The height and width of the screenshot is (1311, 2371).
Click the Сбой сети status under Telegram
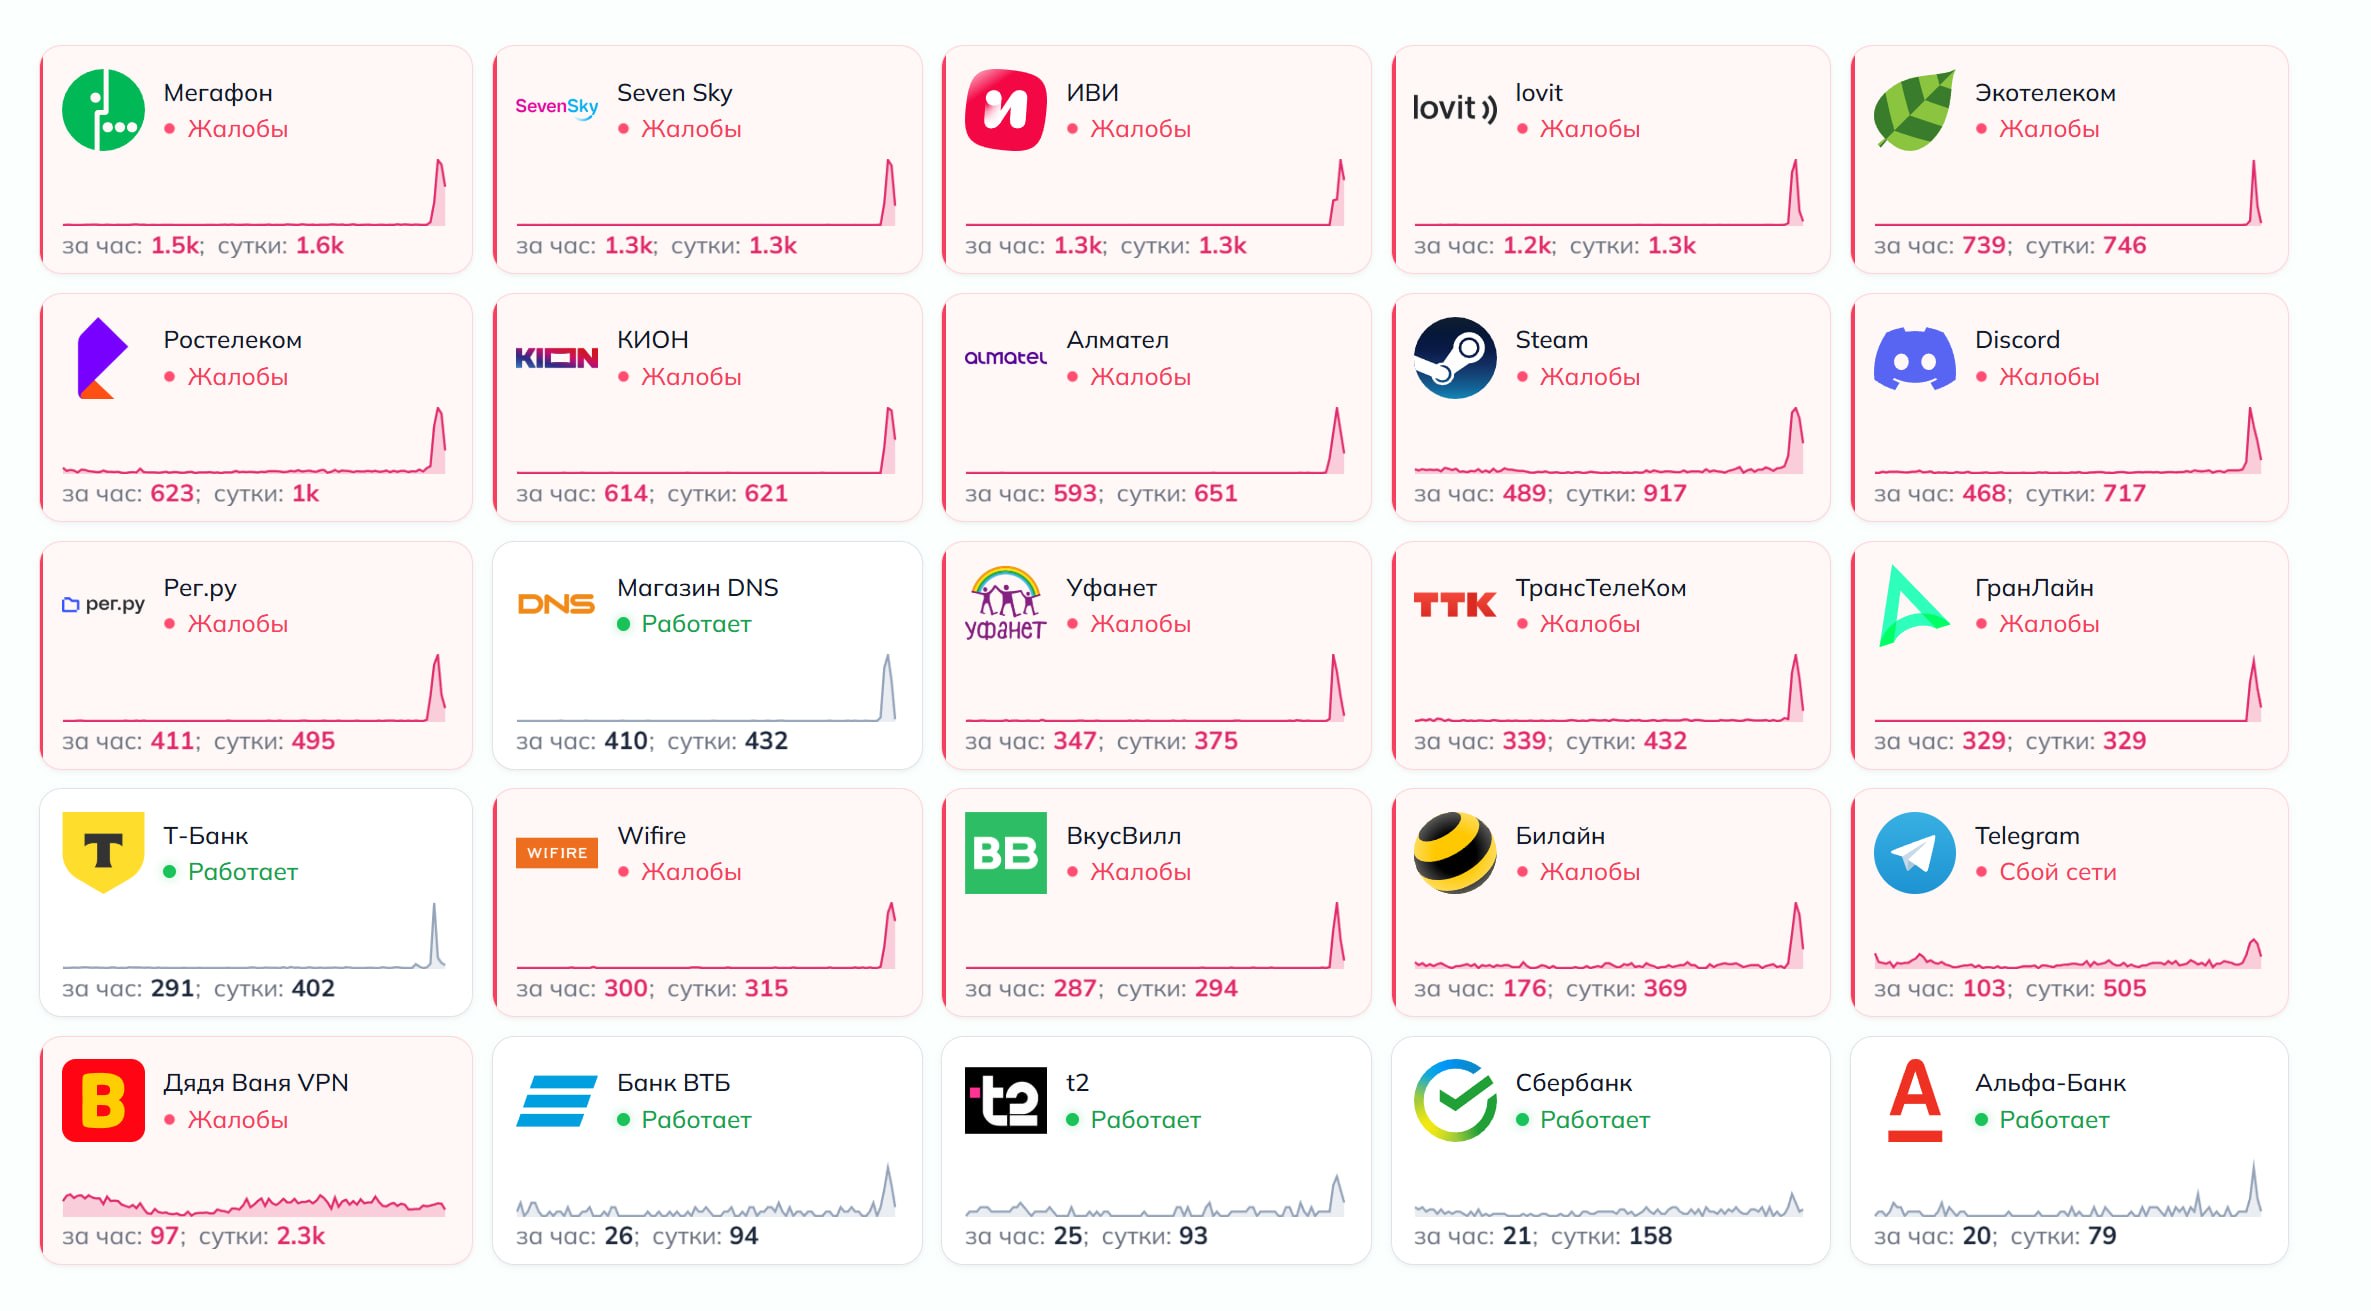pyautogui.click(x=2057, y=872)
